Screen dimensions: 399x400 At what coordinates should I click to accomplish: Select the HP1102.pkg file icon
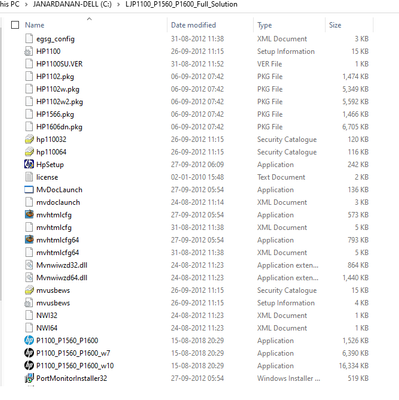(x=29, y=76)
